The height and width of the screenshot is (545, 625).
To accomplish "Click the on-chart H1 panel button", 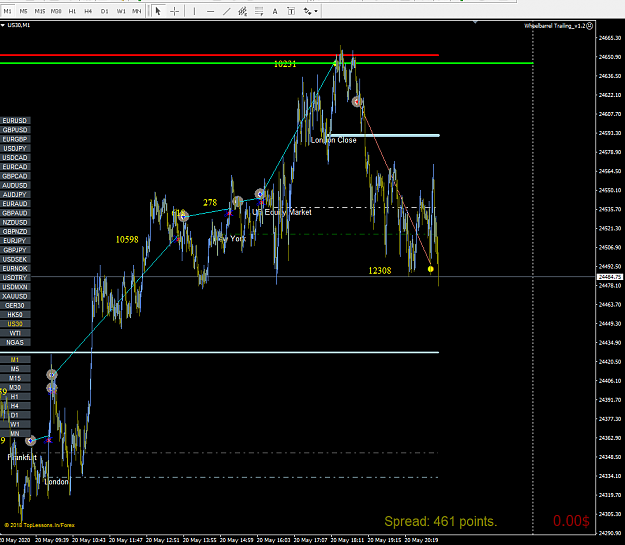I will pyautogui.click(x=15, y=397).
